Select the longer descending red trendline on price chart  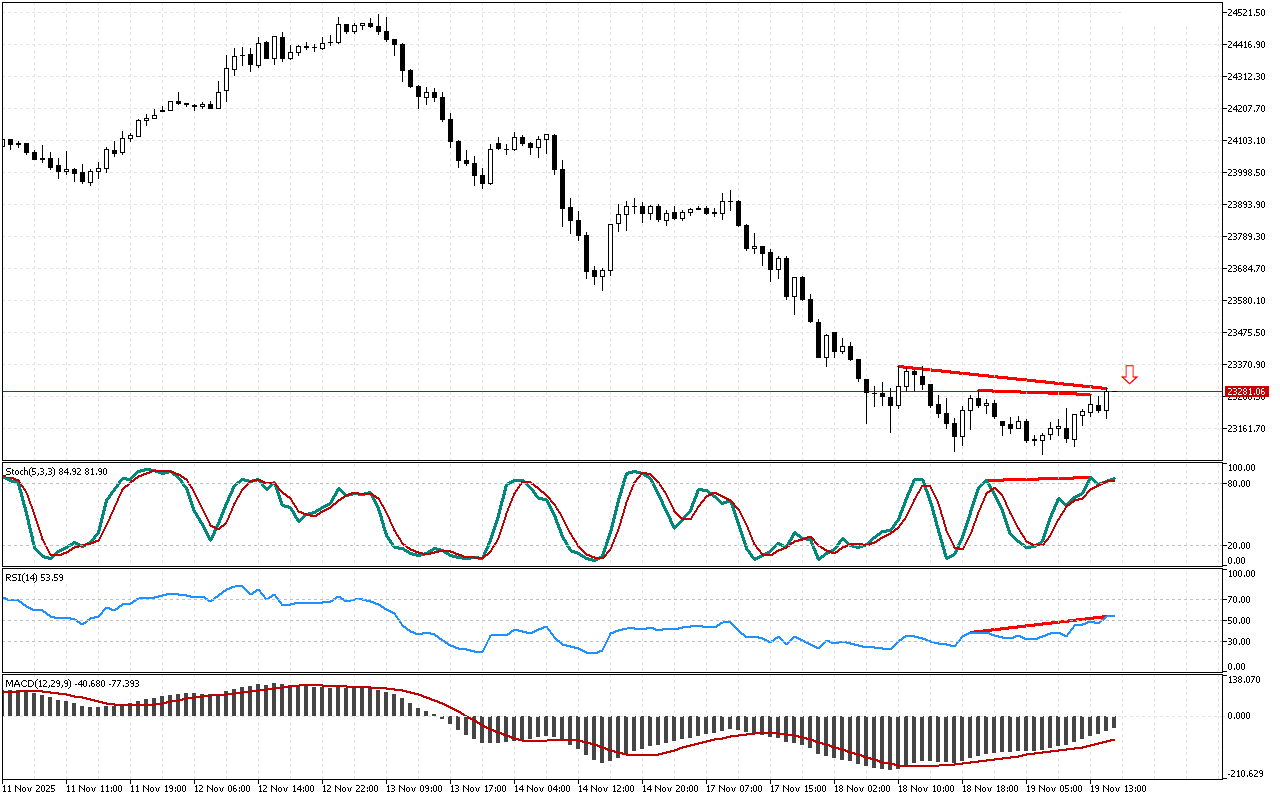coord(1000,377)
